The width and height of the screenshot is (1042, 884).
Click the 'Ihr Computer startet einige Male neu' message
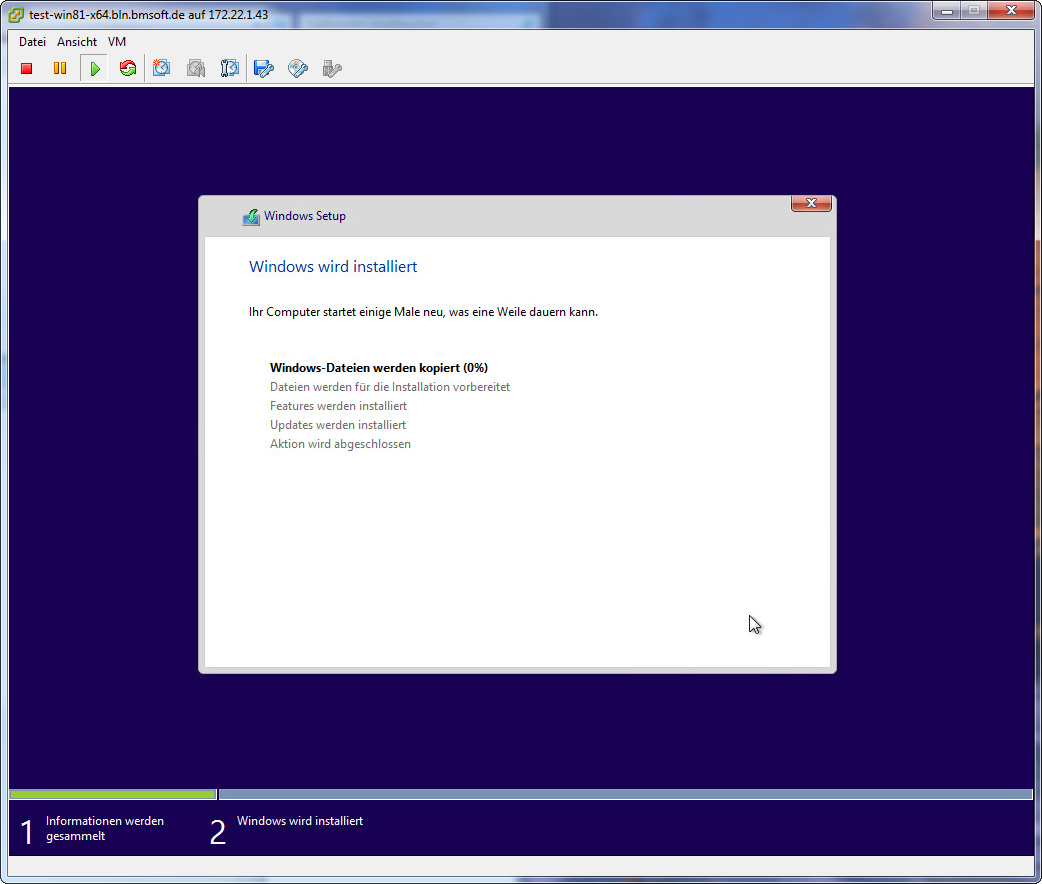[423, 312]
